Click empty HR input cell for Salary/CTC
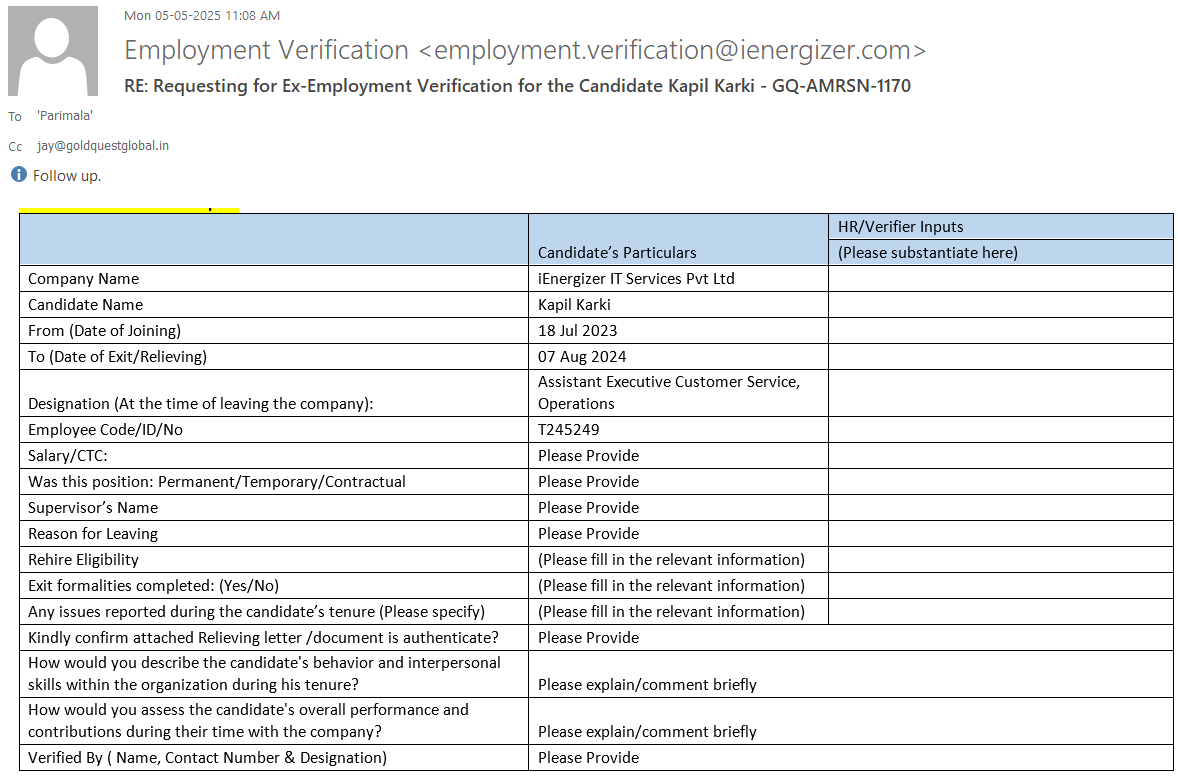Image resolution: width=1178 pixels, height=781 pixels. (1000, 456)
